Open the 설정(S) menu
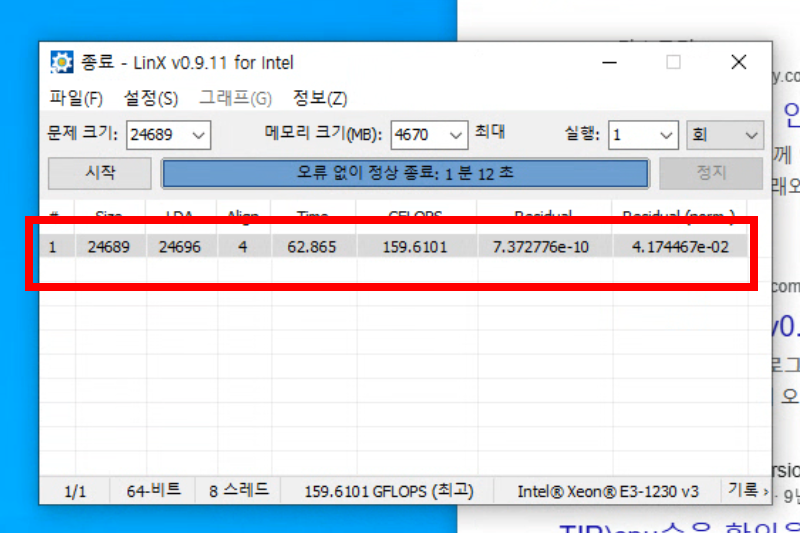Screen dimensions: 800x533 (151, 98)
